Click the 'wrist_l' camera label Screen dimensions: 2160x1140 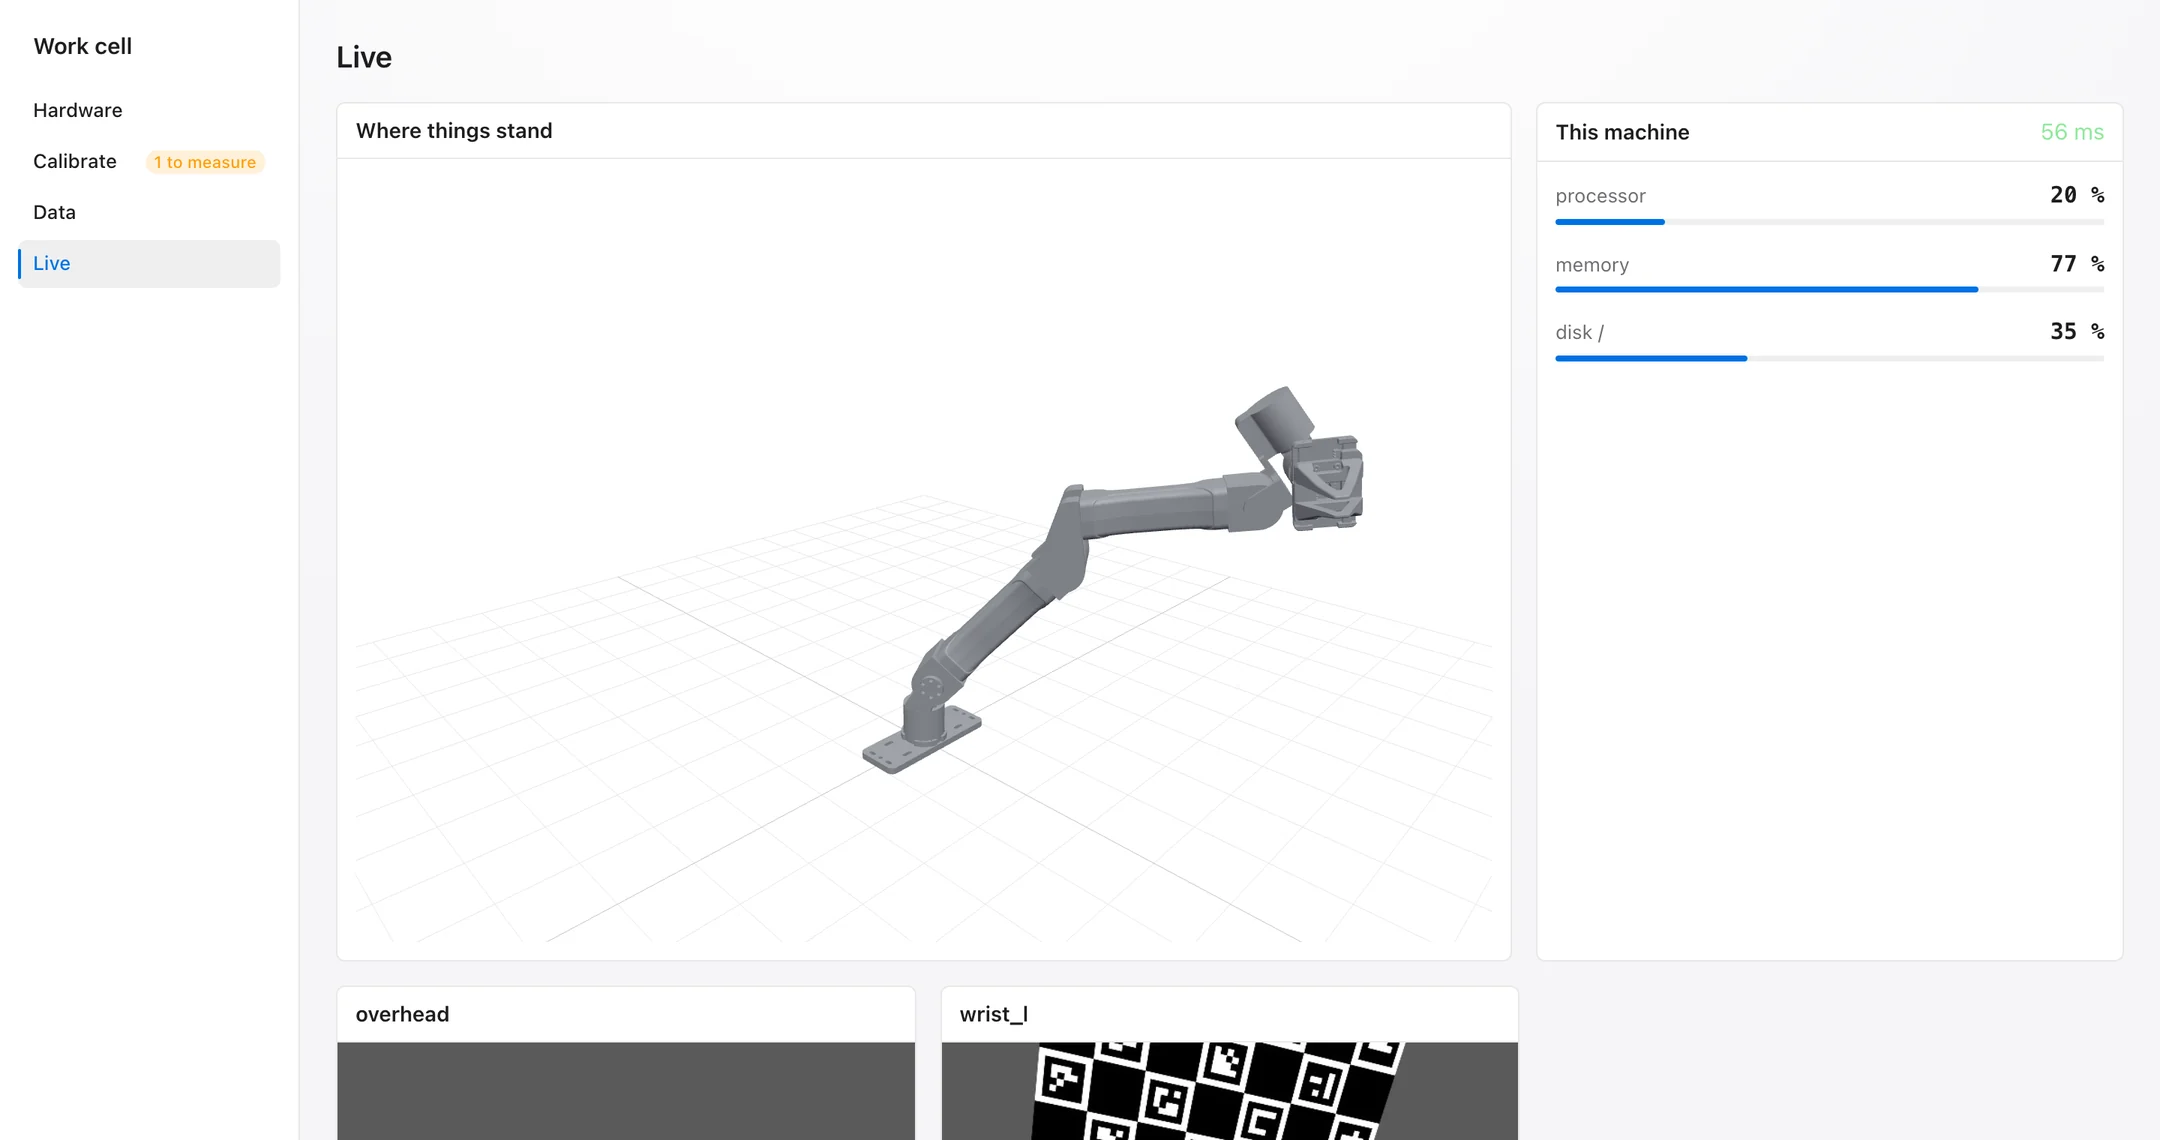point(994,1014)
